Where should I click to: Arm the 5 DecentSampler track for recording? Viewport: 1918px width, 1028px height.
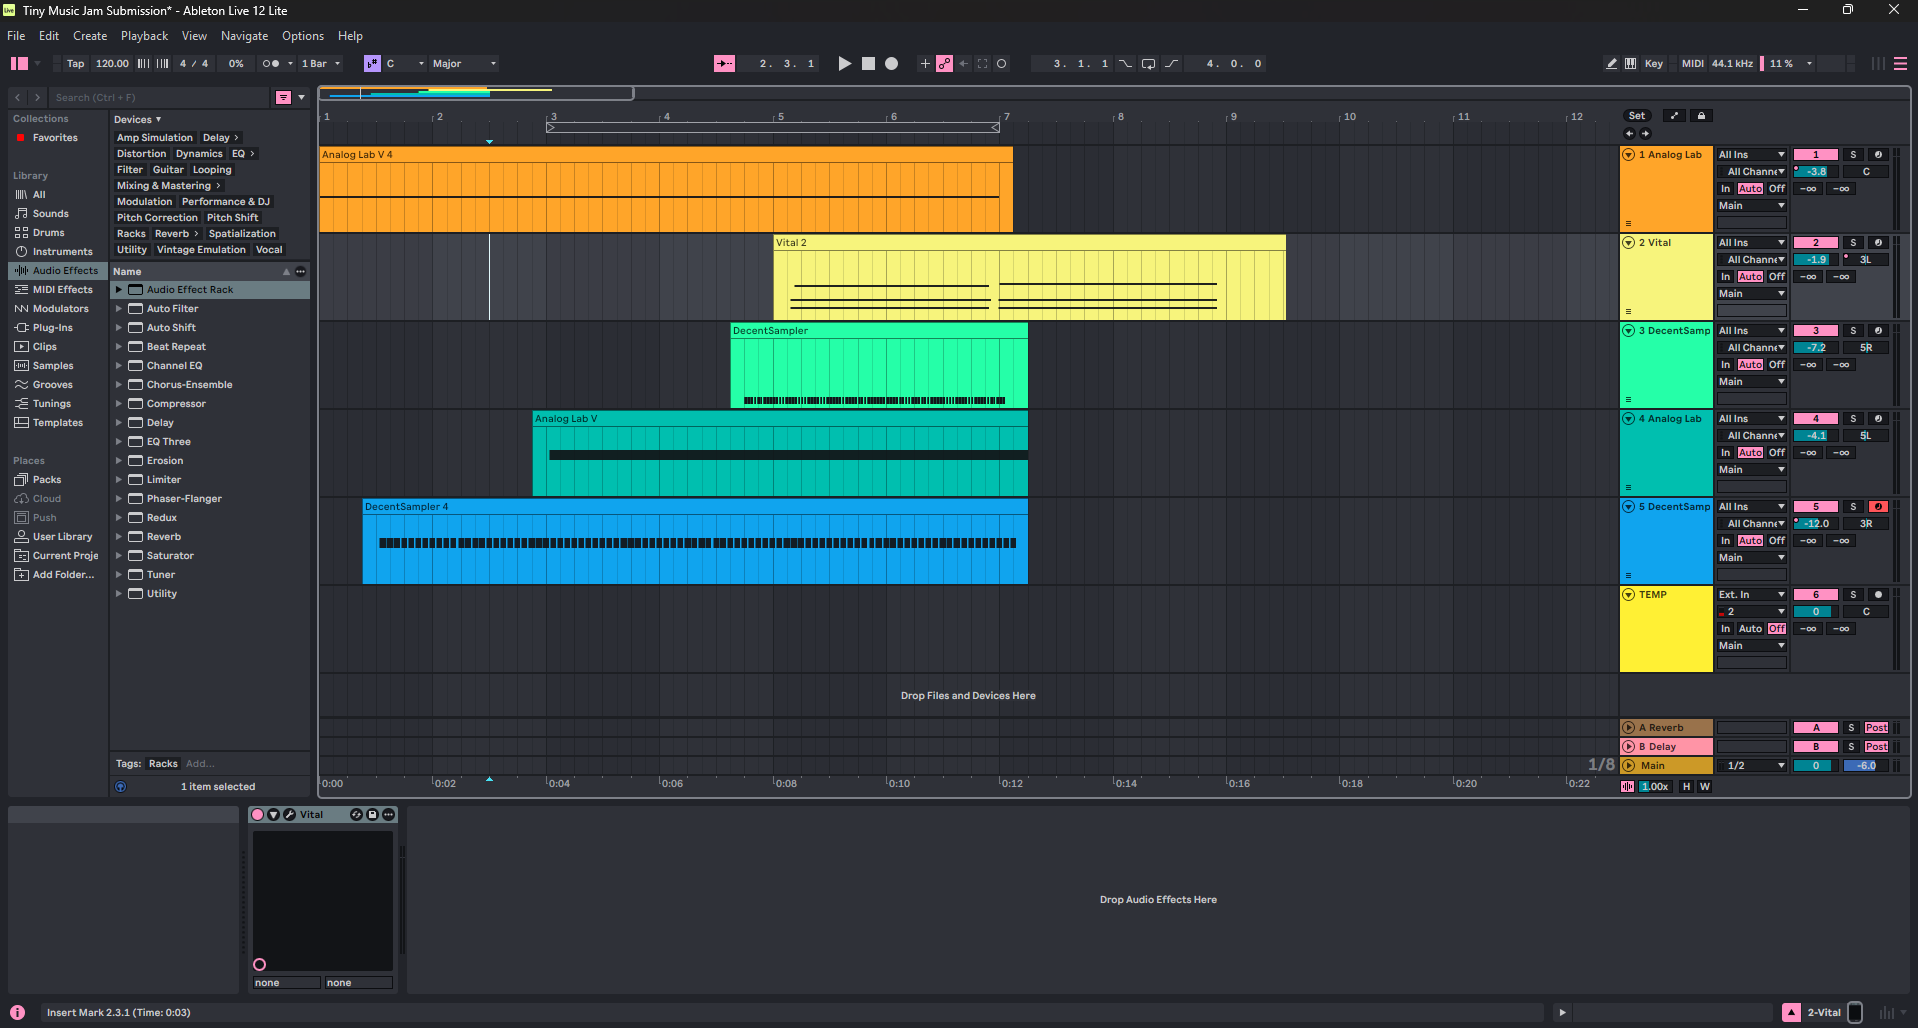click(x=1878, y=507)
